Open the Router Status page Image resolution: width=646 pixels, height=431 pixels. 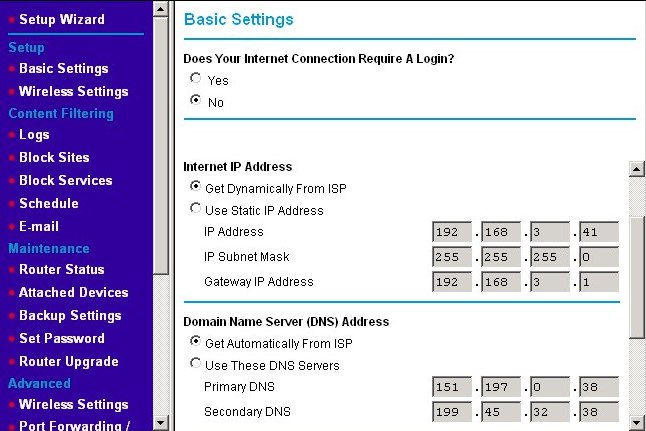click(x=62, y=269)
